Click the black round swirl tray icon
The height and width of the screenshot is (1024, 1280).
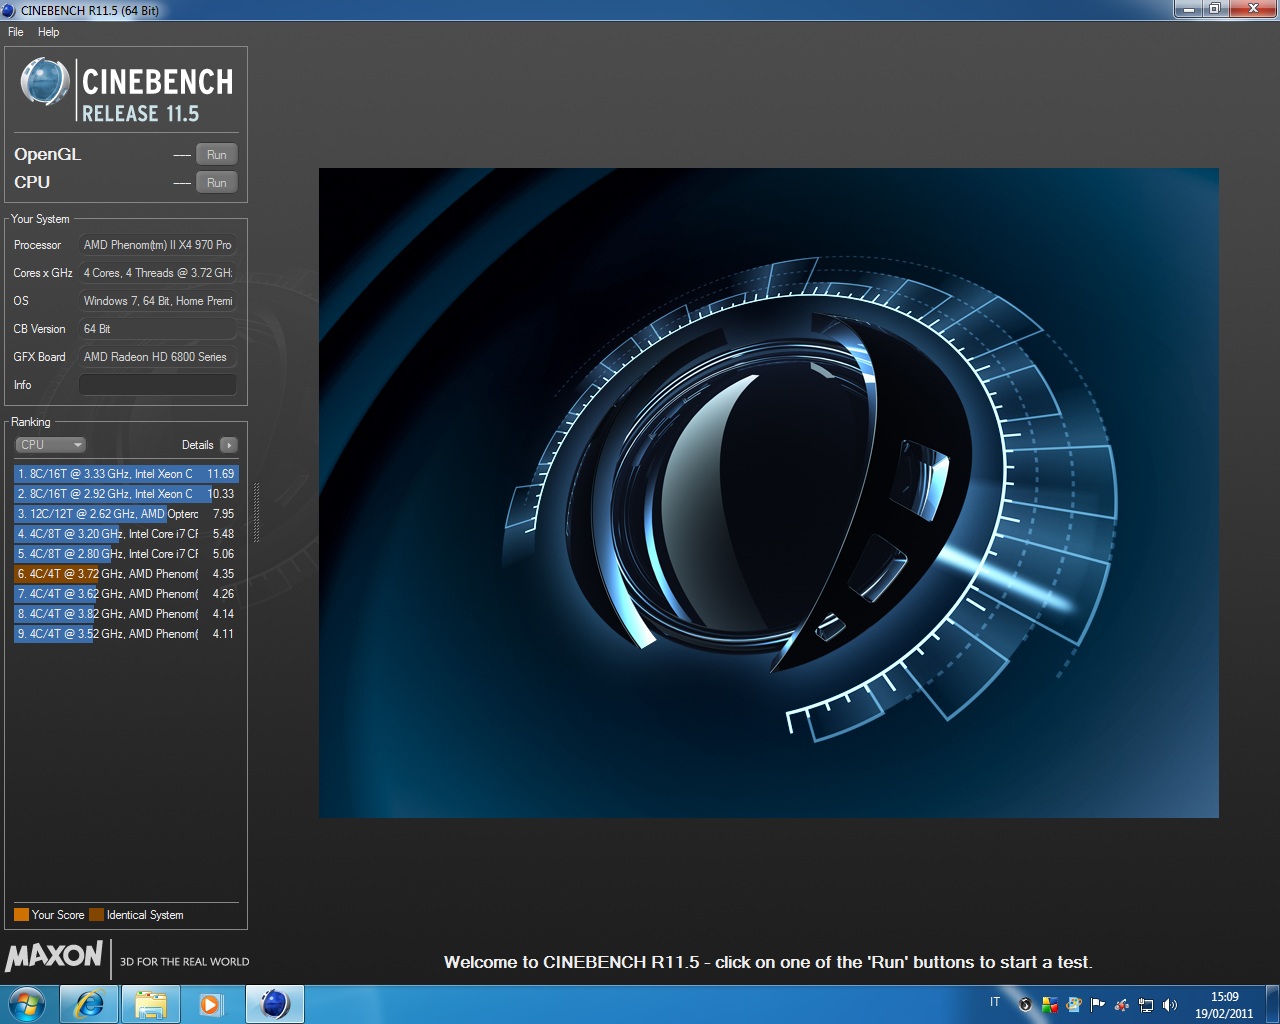point(1025,1005)
